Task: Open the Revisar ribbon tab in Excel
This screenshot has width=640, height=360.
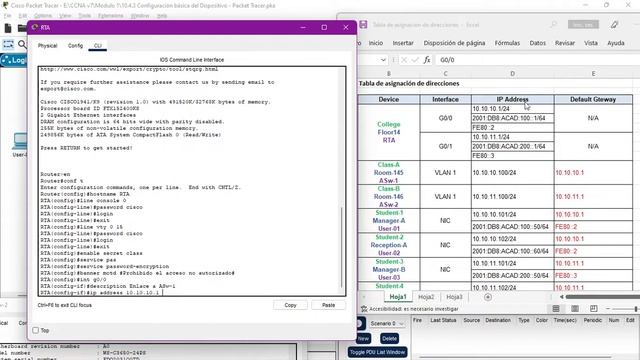Action: tap(564, 43)
